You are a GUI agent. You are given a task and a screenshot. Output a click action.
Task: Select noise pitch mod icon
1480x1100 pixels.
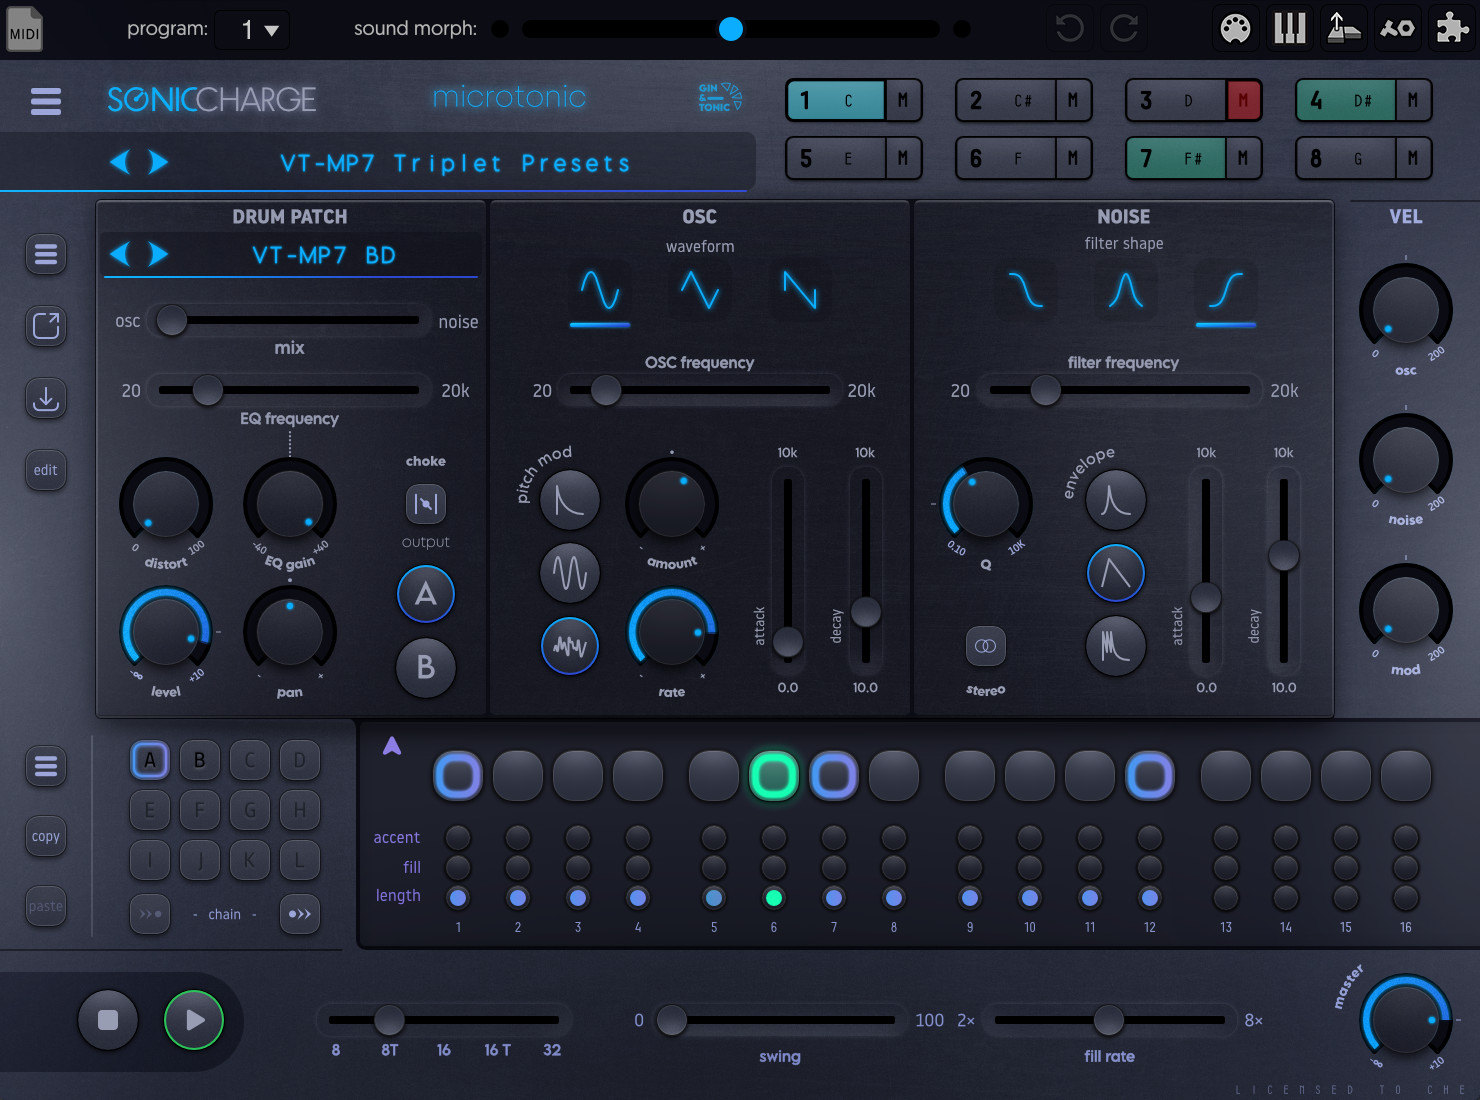coord(570,646)
